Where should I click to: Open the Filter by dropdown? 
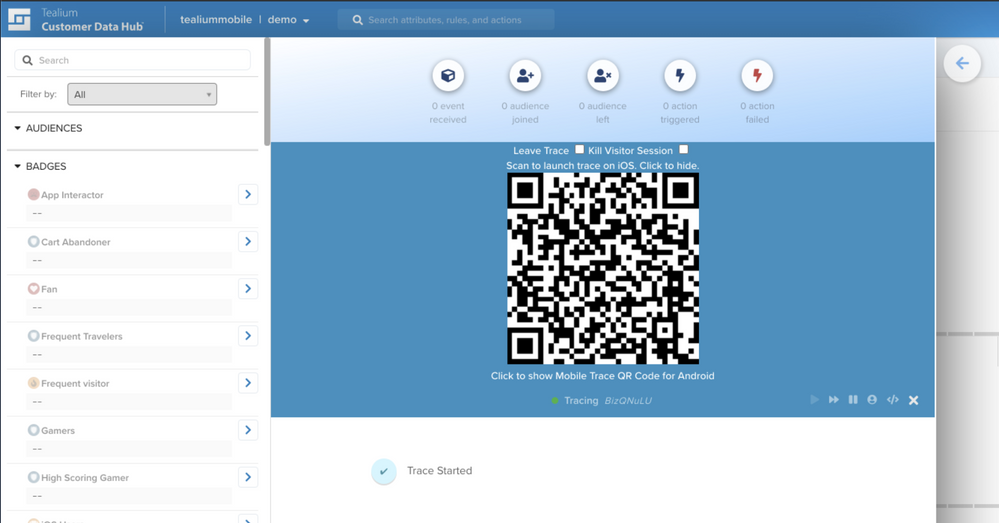(142, 94)
